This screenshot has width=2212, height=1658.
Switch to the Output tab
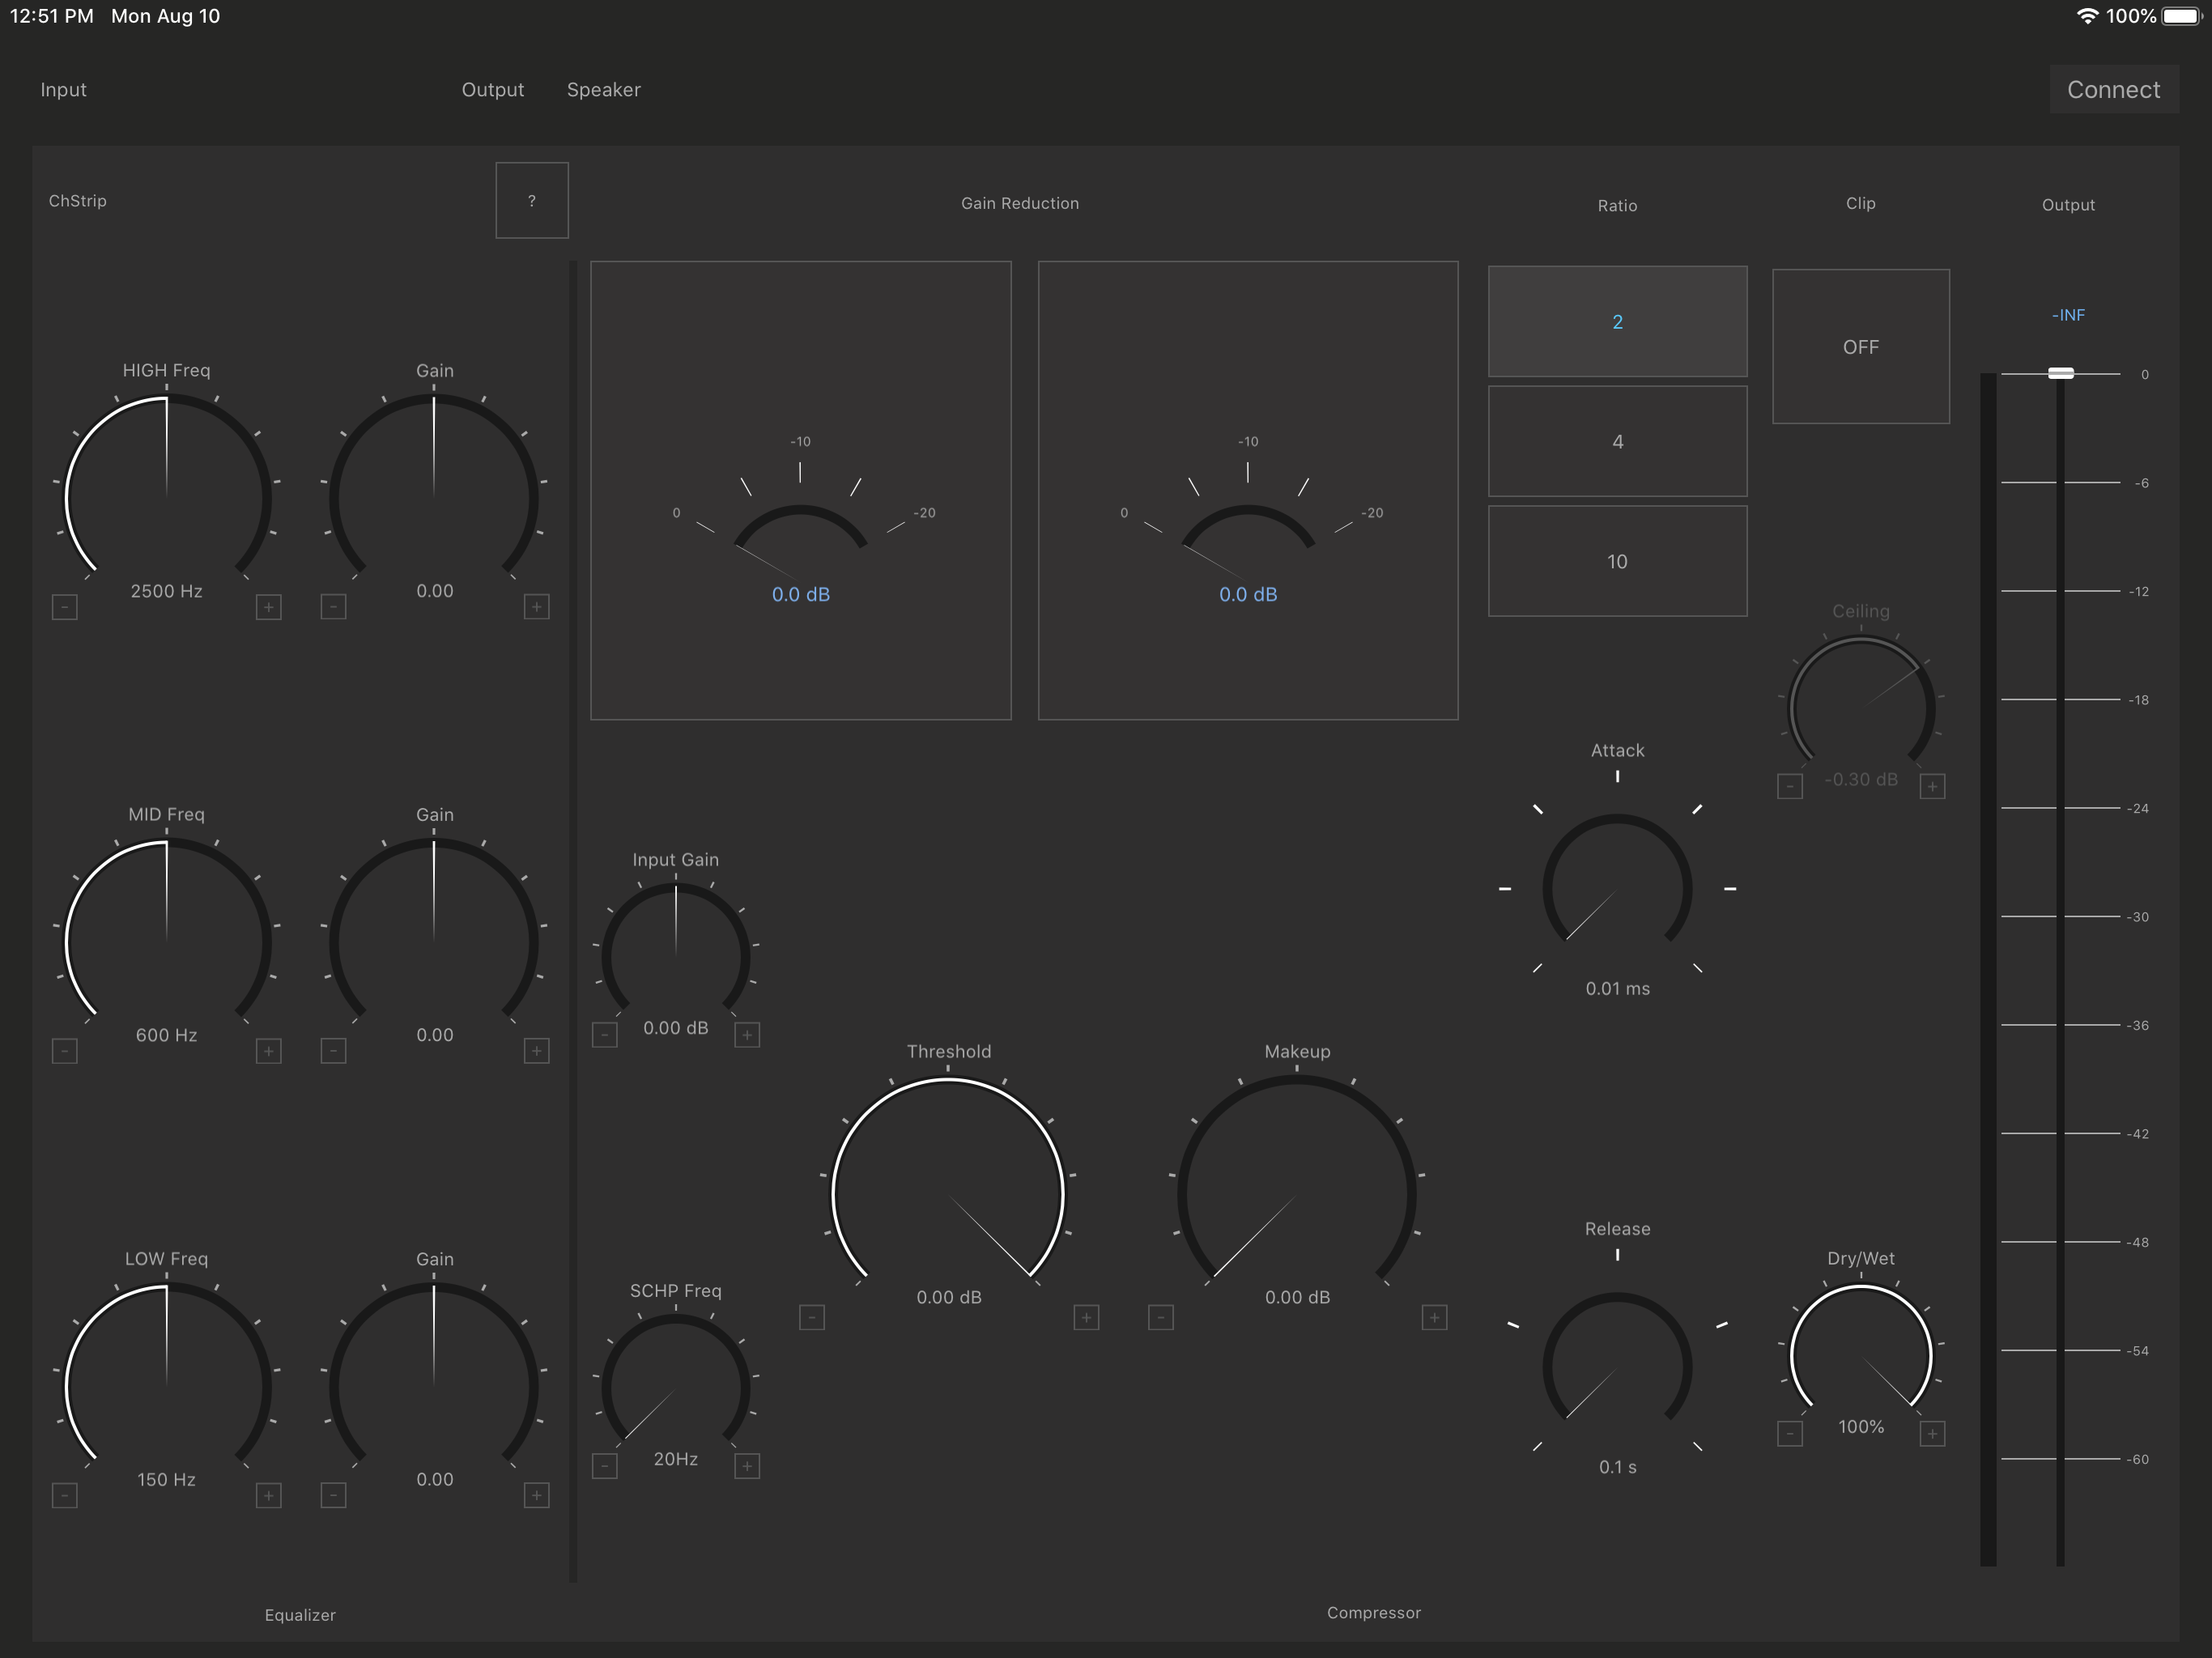(492, 90)
